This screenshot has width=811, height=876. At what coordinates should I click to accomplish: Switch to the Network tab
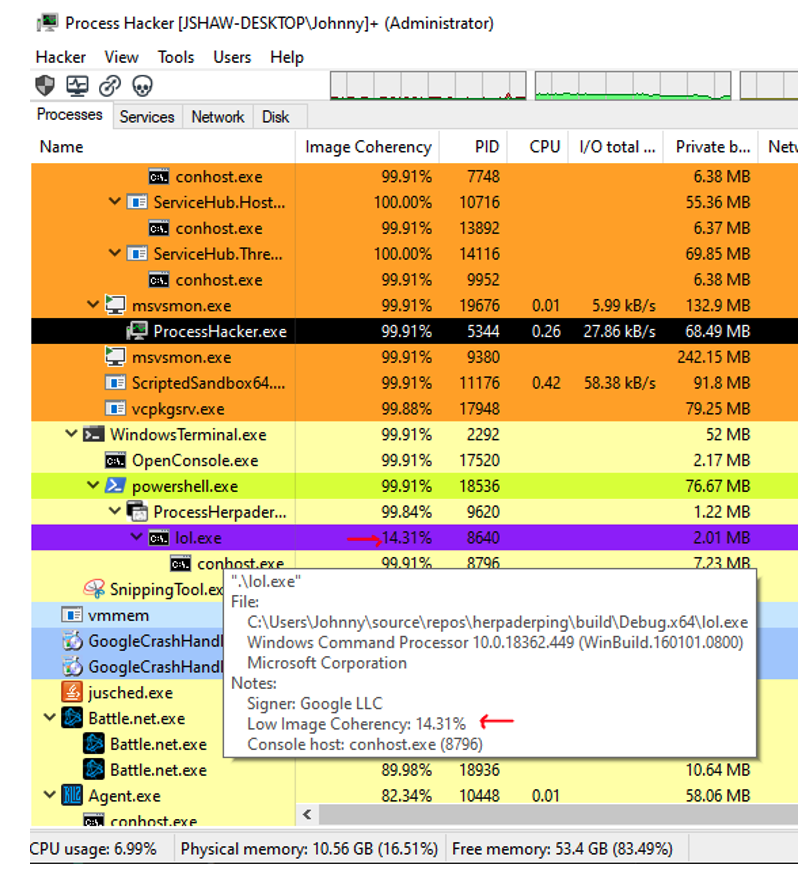click(x=218, y=117)
